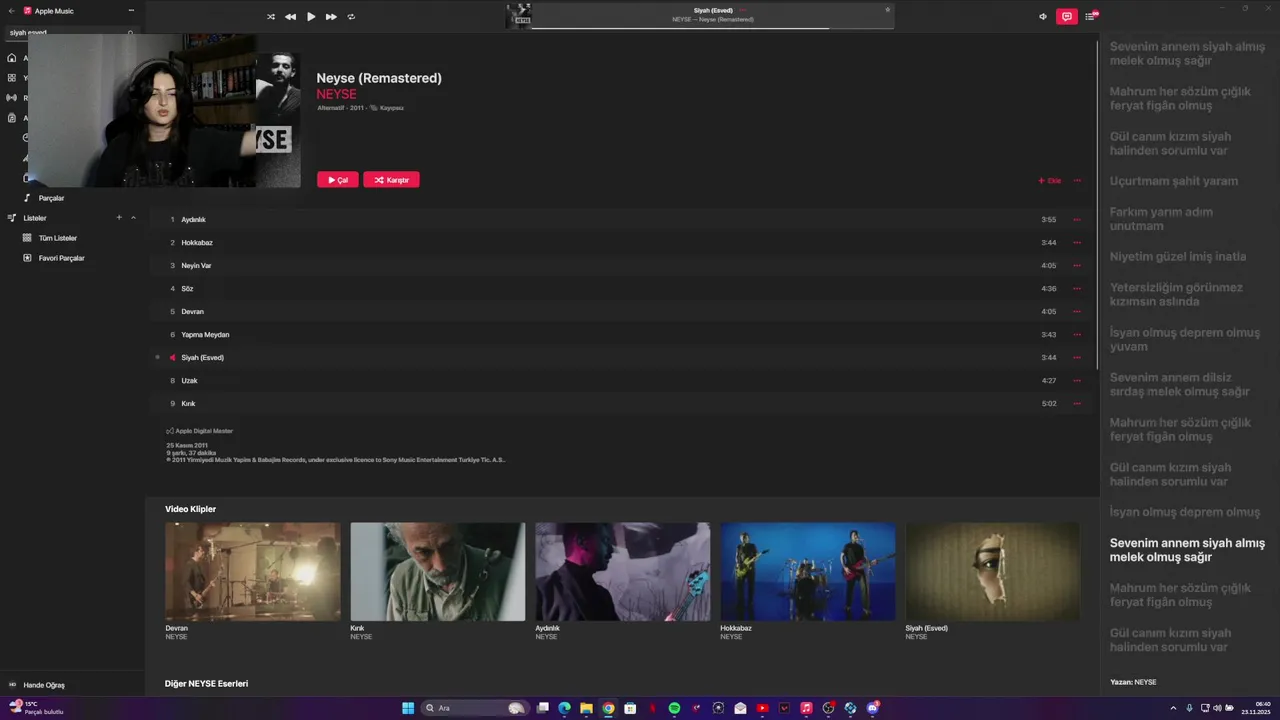Screen dimensions: 1280x720
Task: Toggle the lyrics panel button
Action: tap(1067, 16)
